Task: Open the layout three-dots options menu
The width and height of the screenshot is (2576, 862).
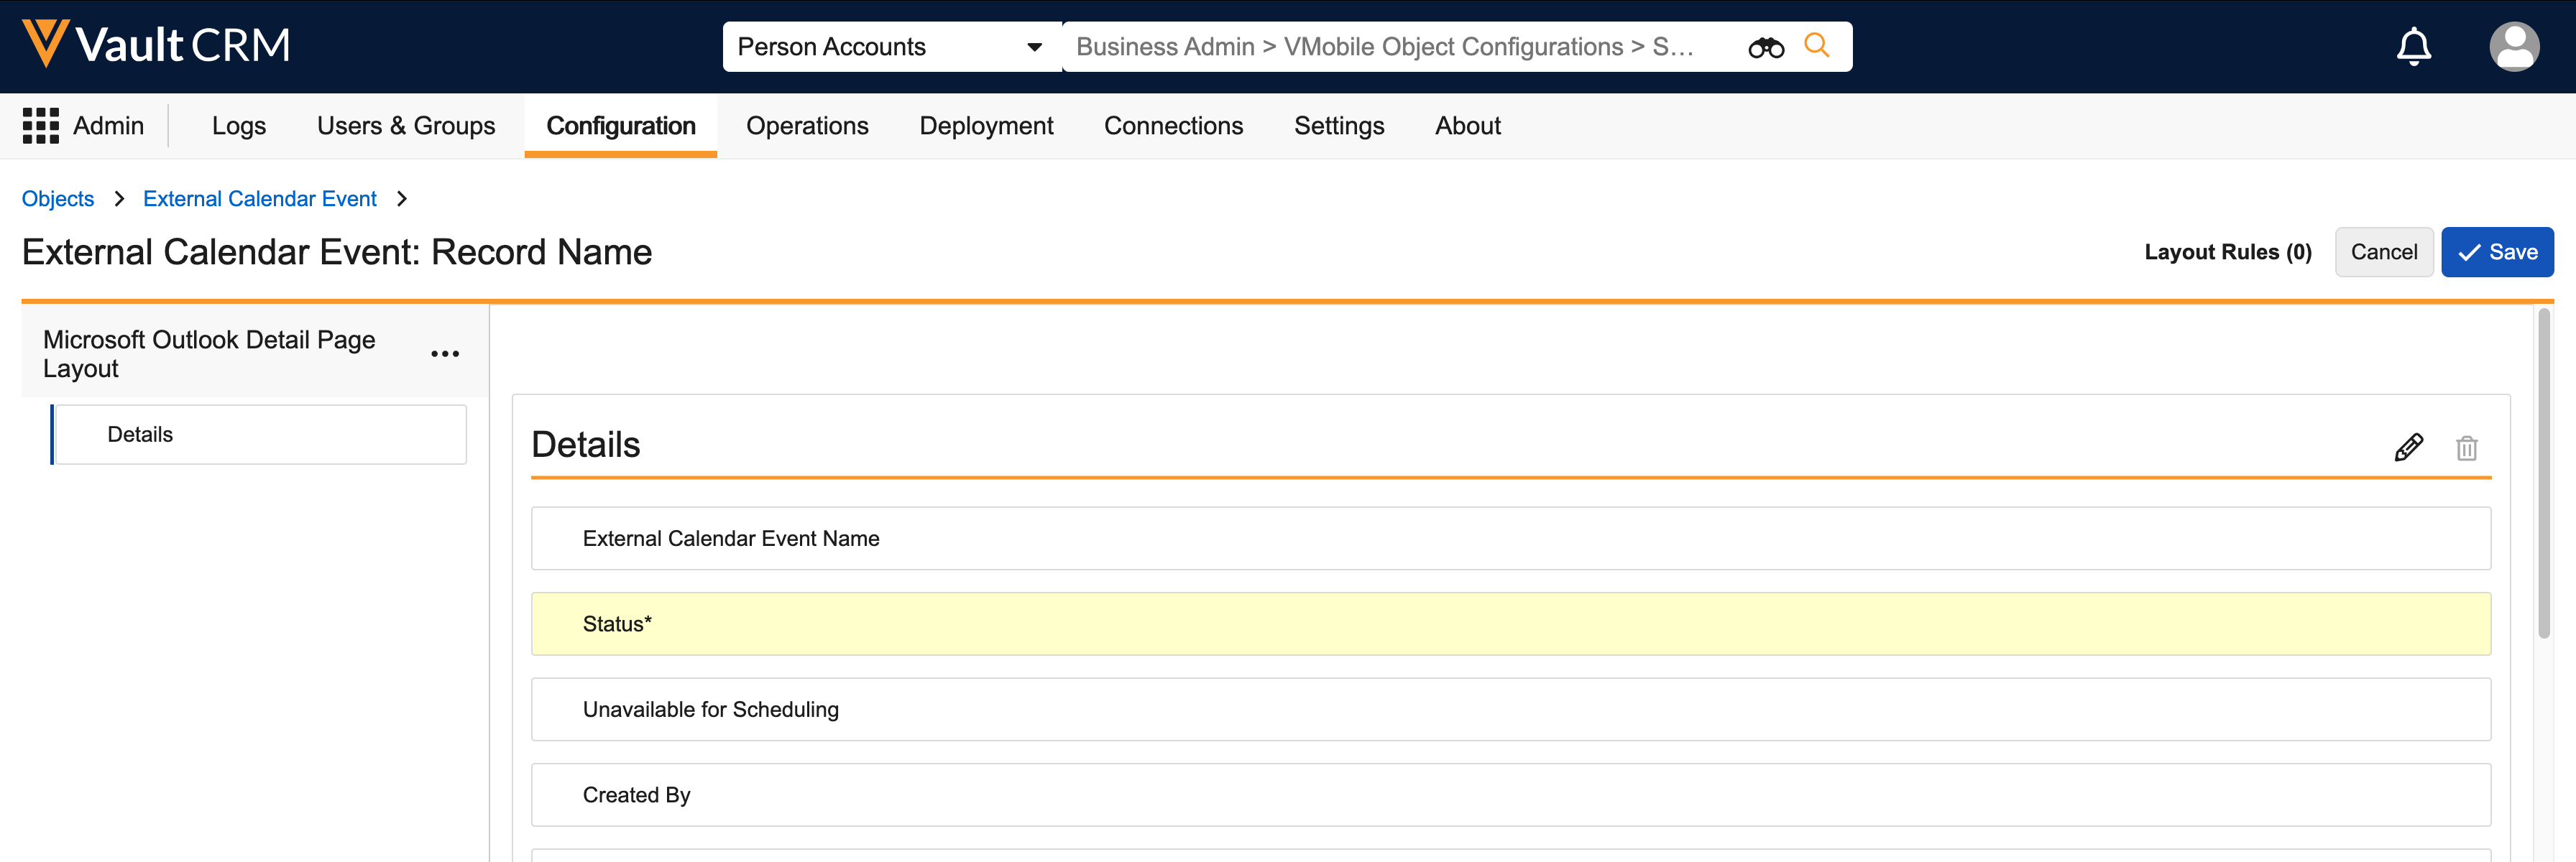Action: click(x=444, y=354)
